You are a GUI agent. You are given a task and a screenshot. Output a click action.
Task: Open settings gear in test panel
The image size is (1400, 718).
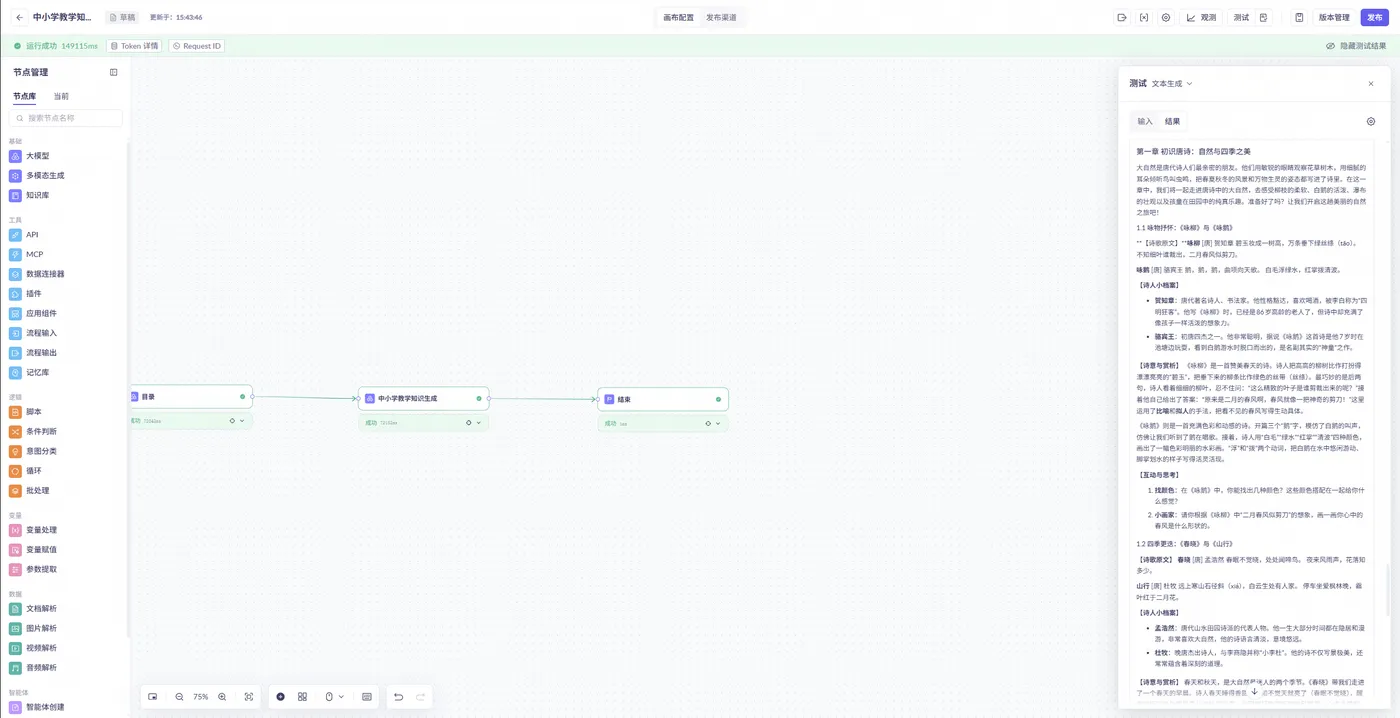(1371, 121)
